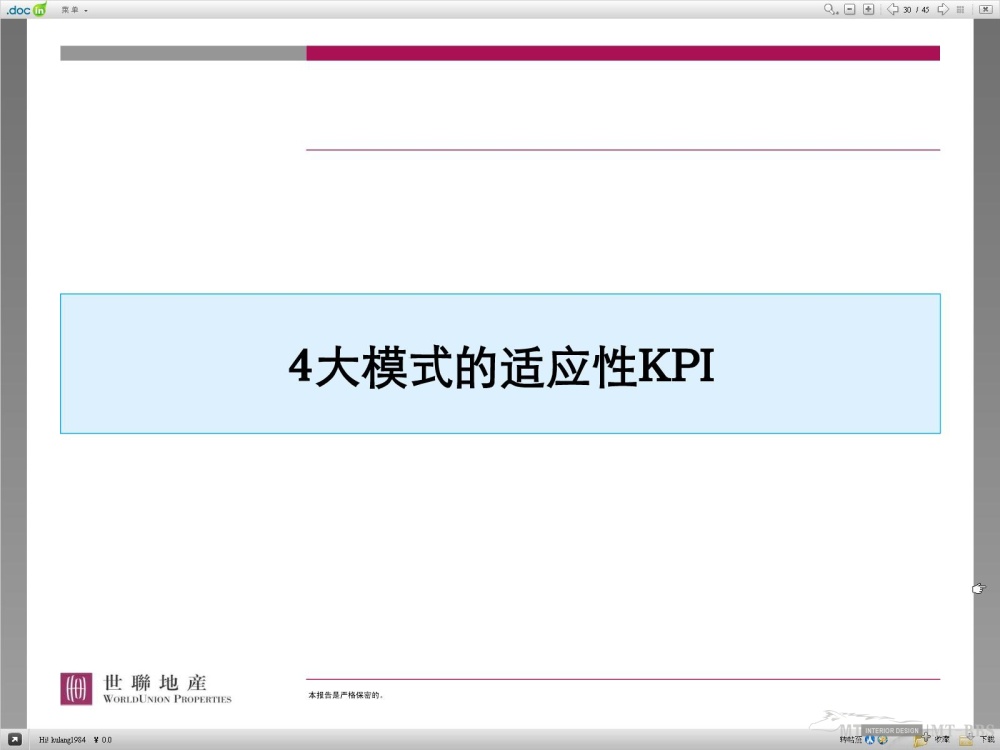Click the 转帖至 share label
This screenshot has width=1000, height=750.
850,740
